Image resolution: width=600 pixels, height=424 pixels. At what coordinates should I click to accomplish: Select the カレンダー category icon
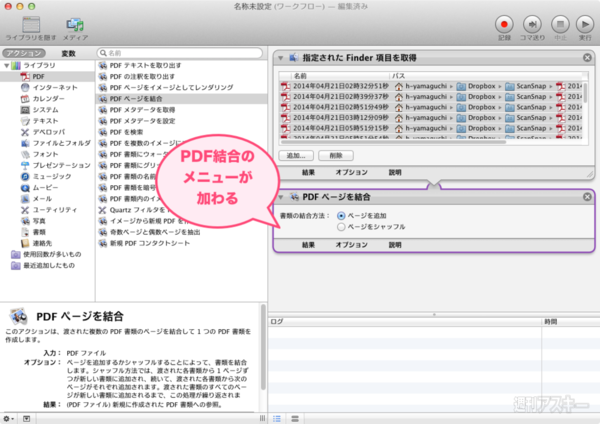click(25, 99)
